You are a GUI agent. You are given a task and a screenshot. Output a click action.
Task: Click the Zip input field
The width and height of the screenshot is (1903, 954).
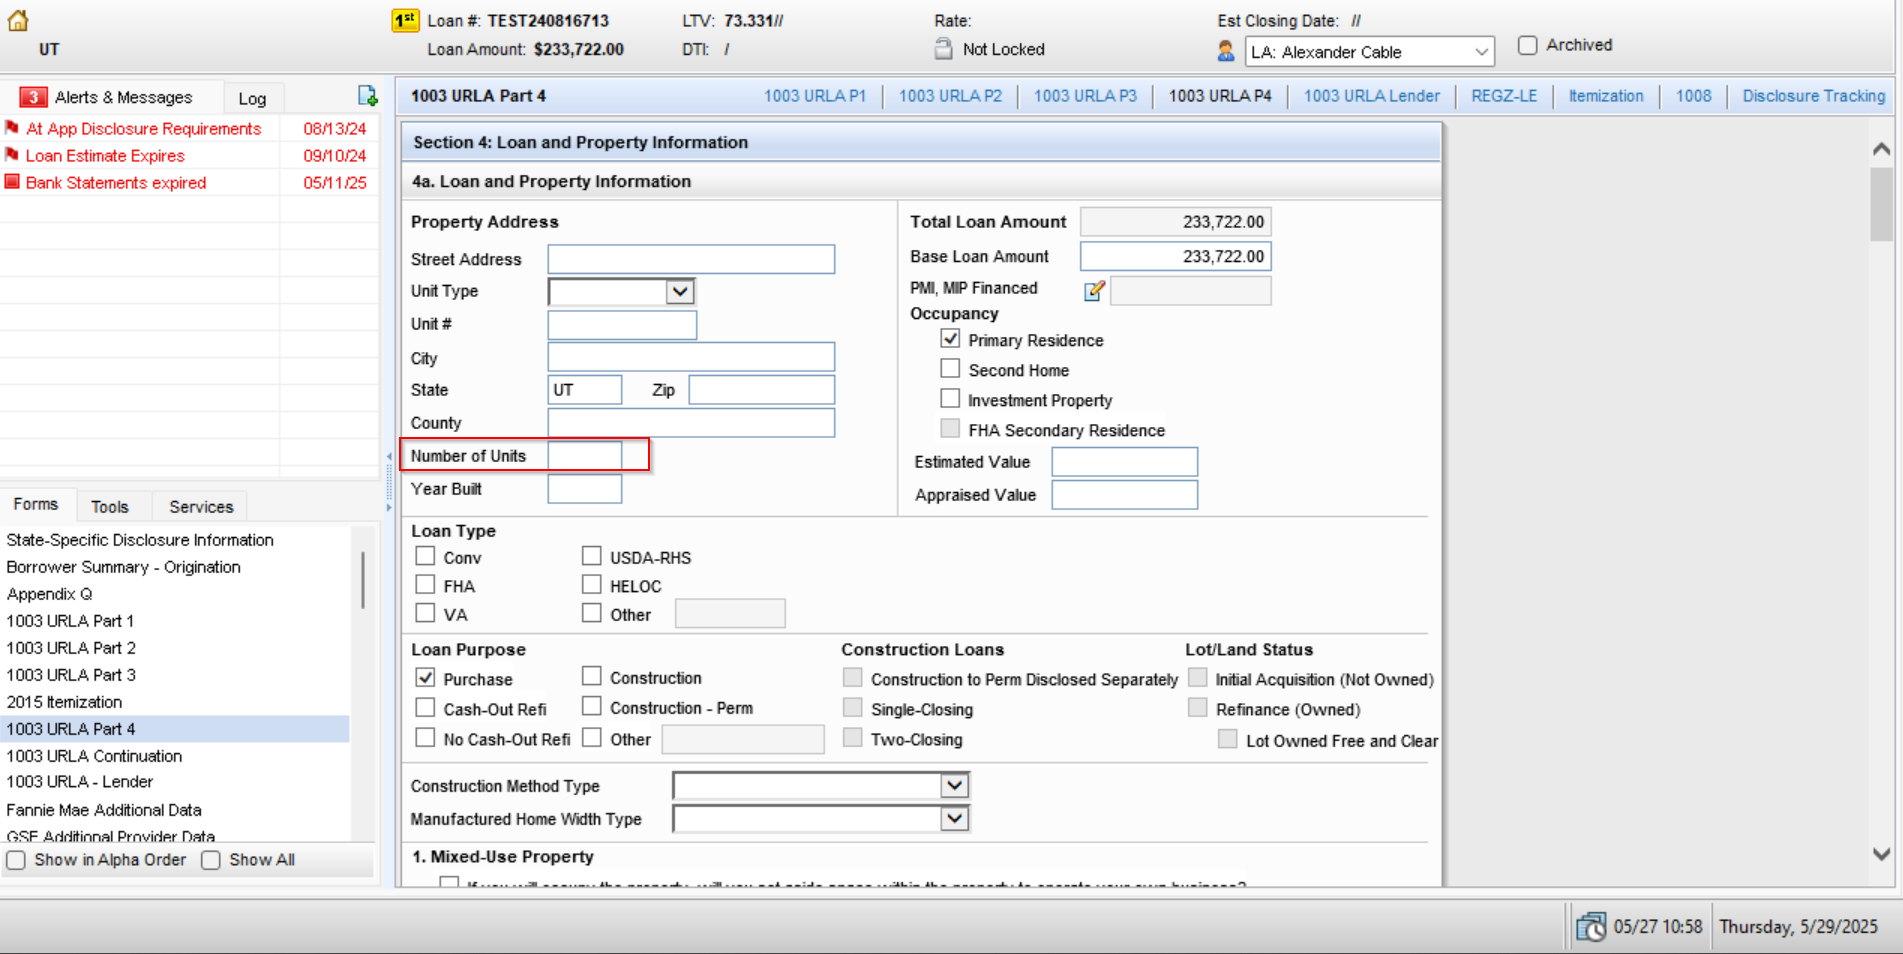coord(762,390)
